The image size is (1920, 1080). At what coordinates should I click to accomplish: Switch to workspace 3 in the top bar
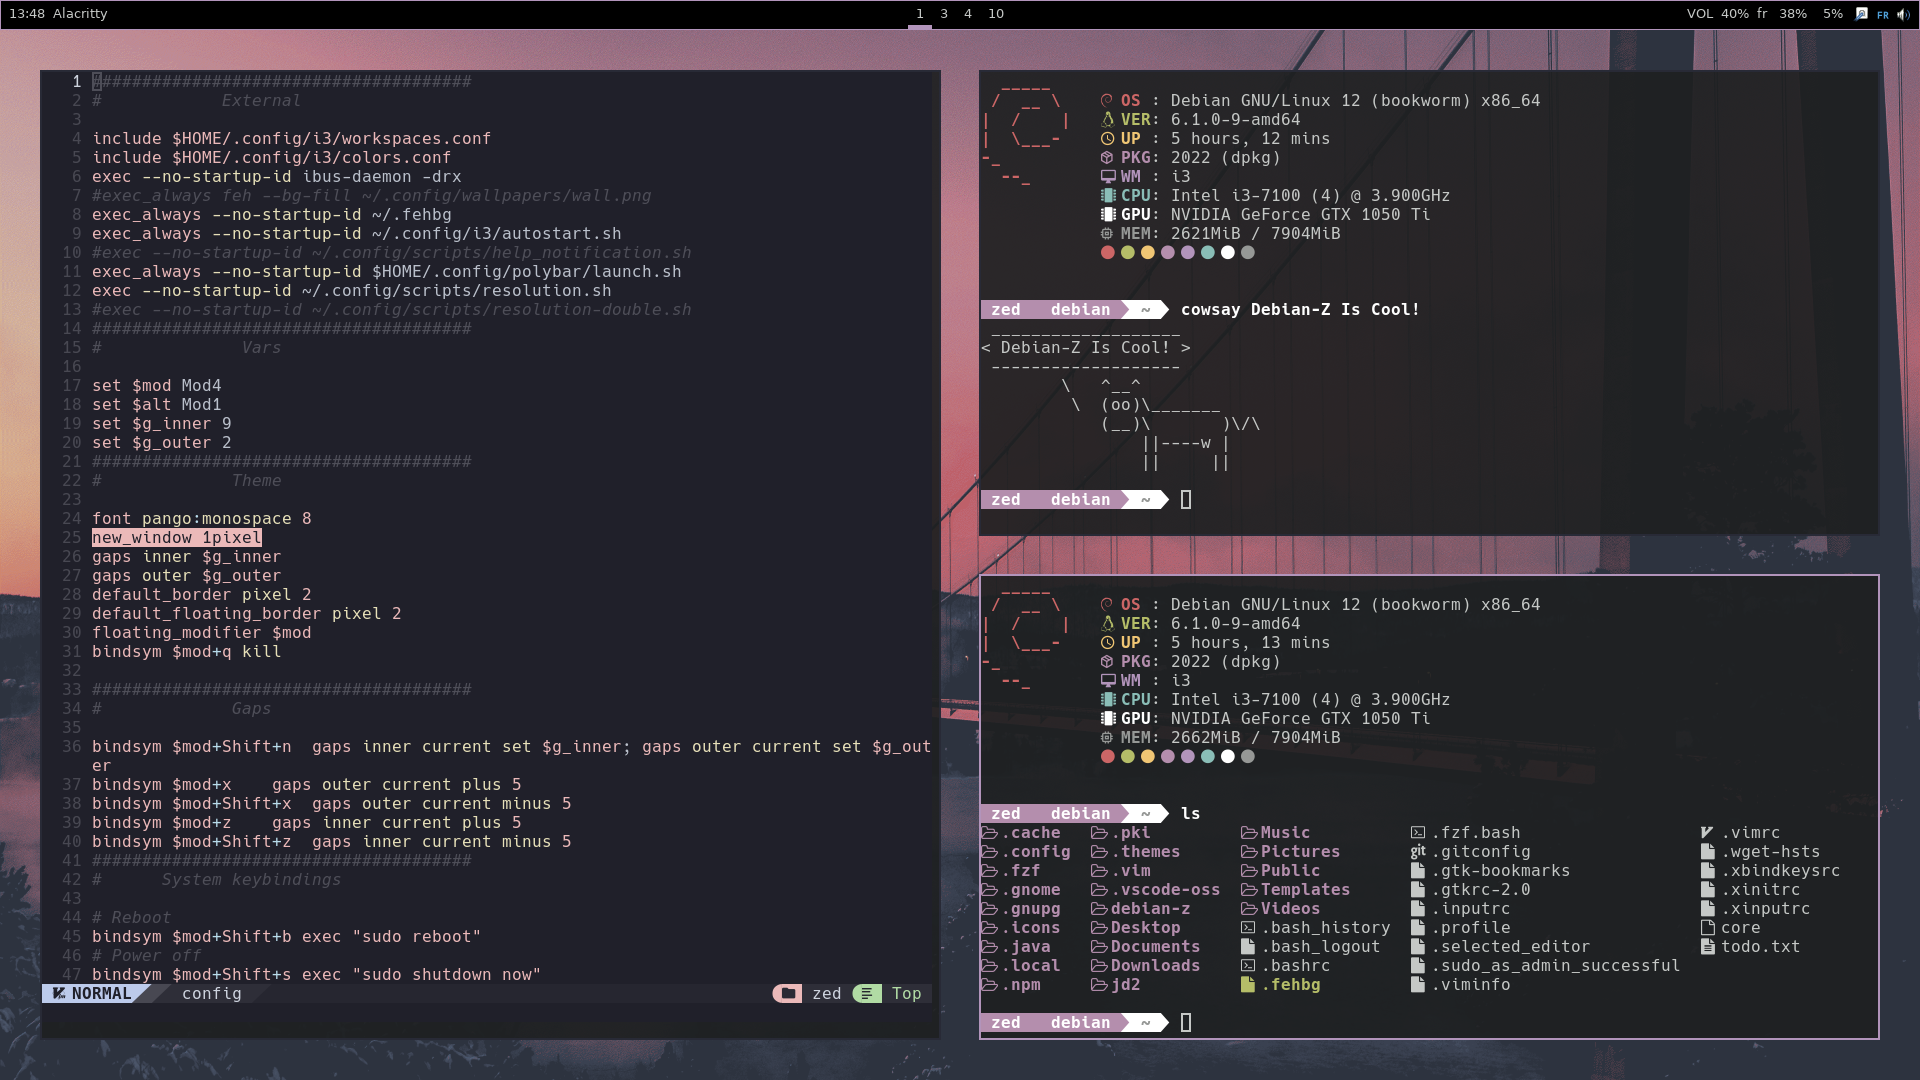point(943,14)
